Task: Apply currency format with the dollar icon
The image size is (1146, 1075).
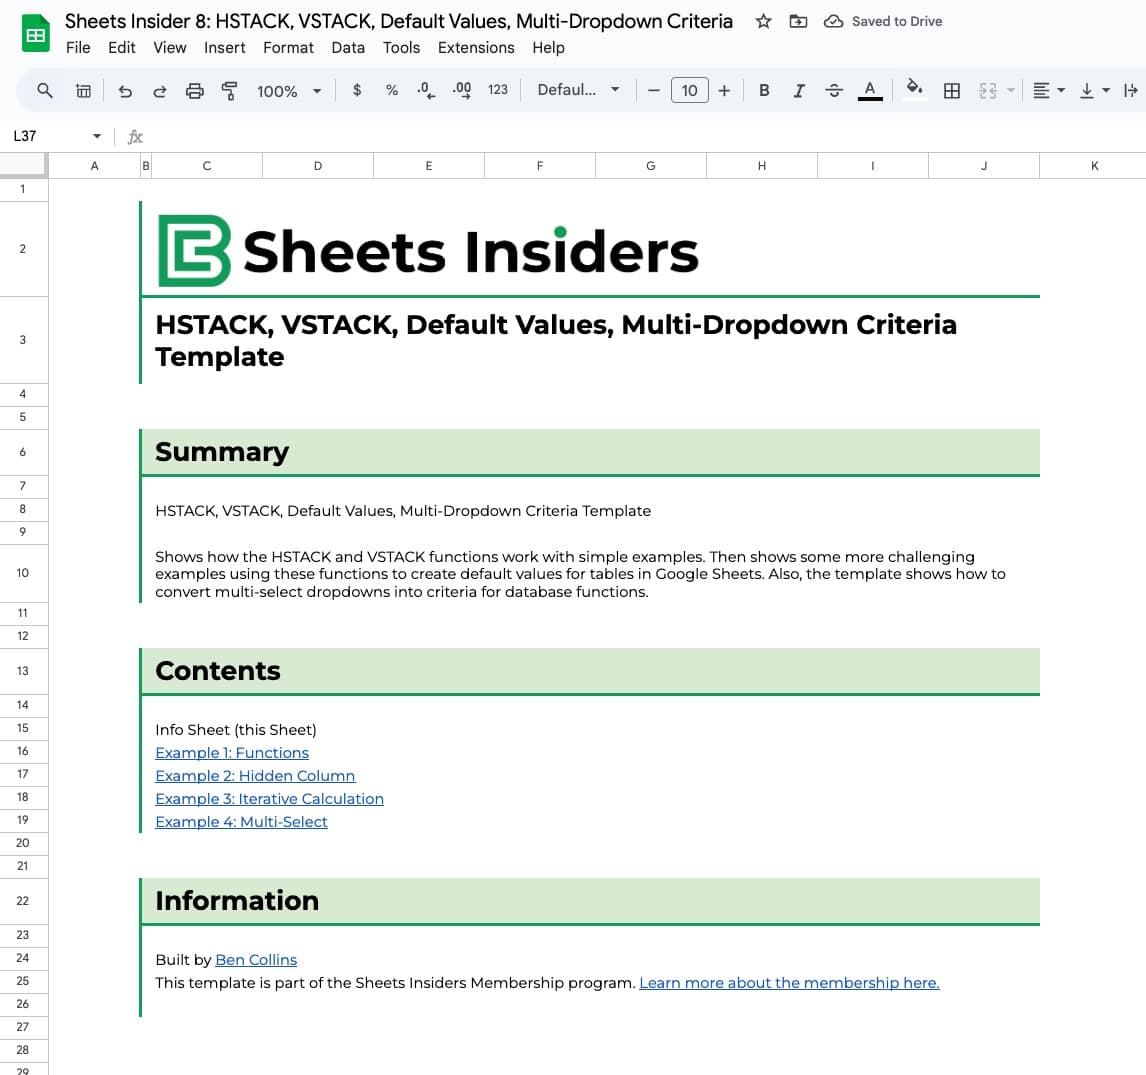Action: (x=357, y=90)
